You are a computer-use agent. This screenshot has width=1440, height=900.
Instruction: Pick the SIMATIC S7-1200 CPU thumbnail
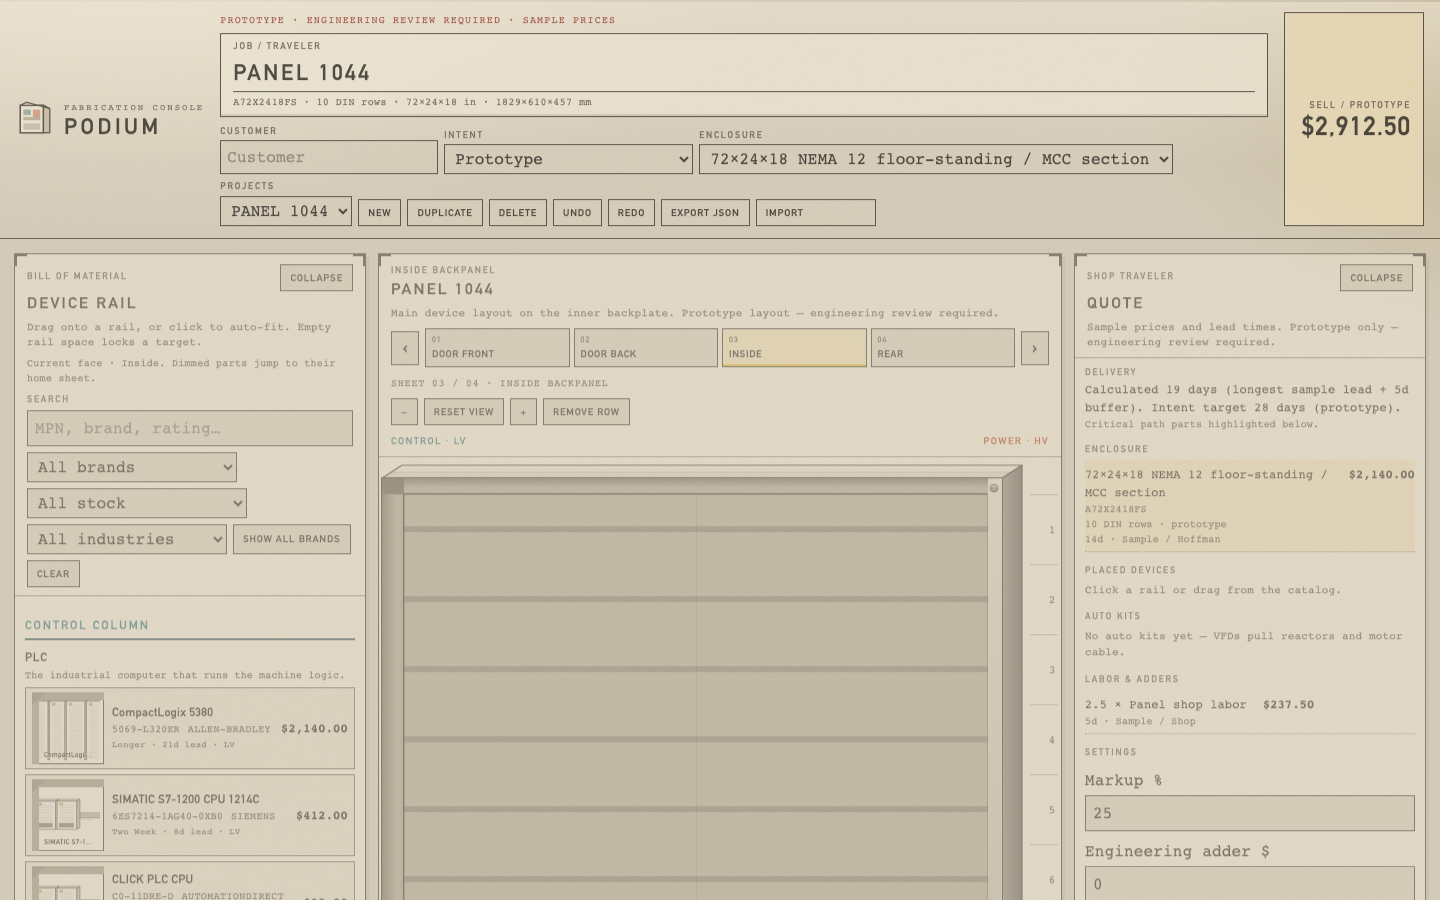pos(67,815)
